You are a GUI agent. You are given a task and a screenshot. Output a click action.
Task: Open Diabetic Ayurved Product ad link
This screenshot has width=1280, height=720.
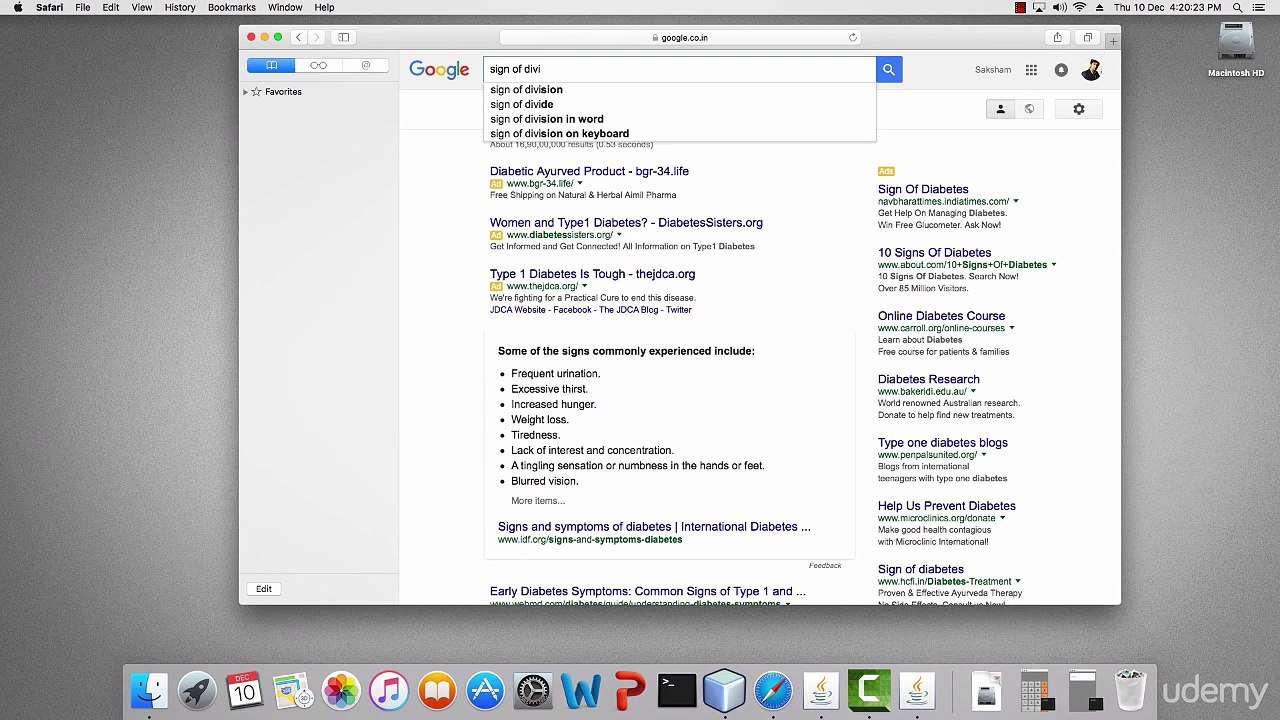click(x=589, y=171)
